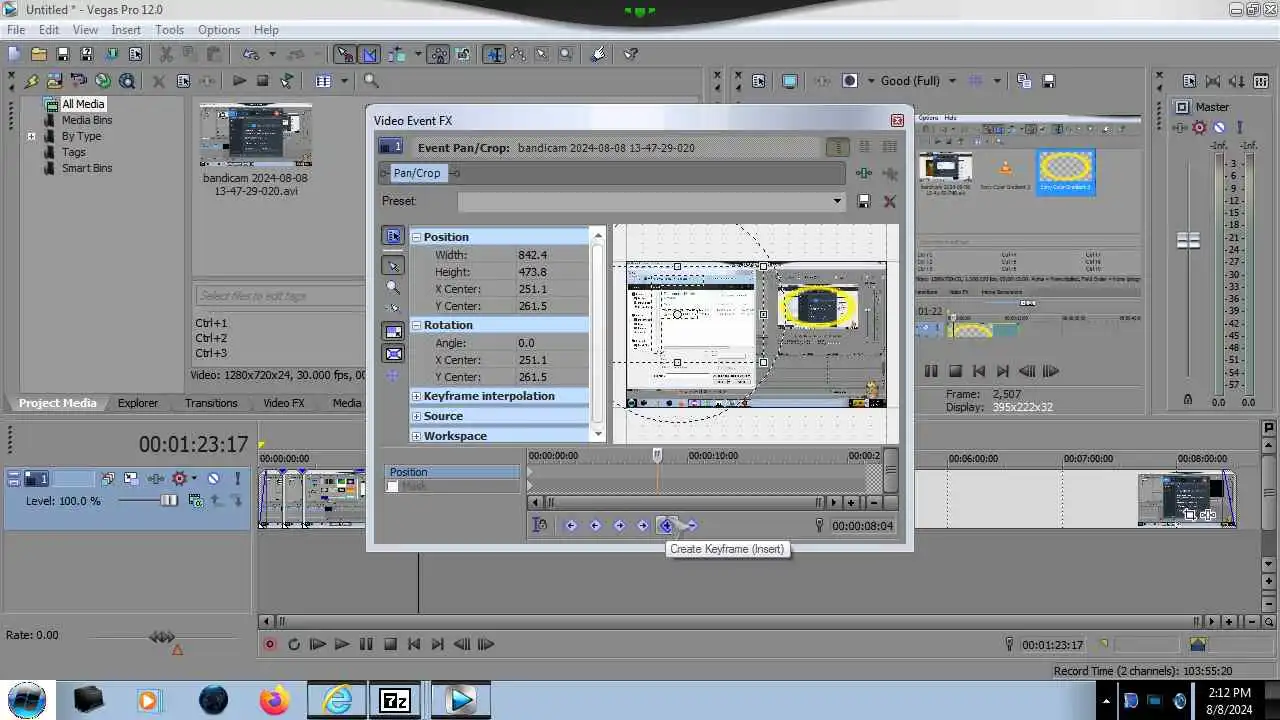Image resolution: width=1280 pixels, height=720 pixels.
Task: Select the All Media bin
Action: tap(82, 104)
